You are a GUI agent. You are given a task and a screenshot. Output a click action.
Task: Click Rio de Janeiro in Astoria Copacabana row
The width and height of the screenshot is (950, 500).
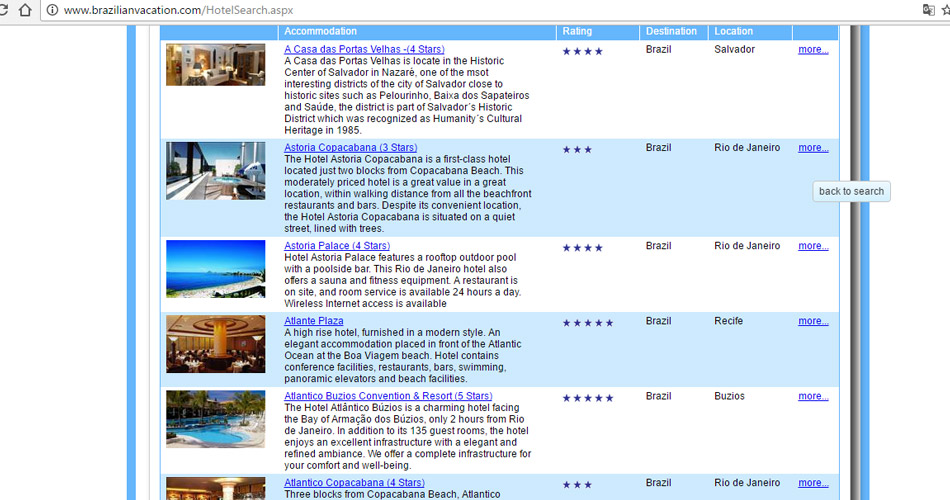coord(747,147)
